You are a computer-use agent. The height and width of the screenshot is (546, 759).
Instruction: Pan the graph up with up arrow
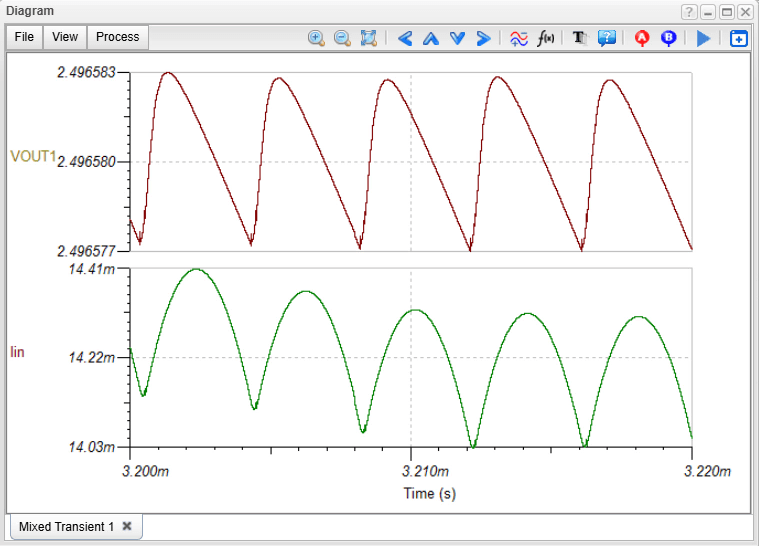tap(431, 38)
